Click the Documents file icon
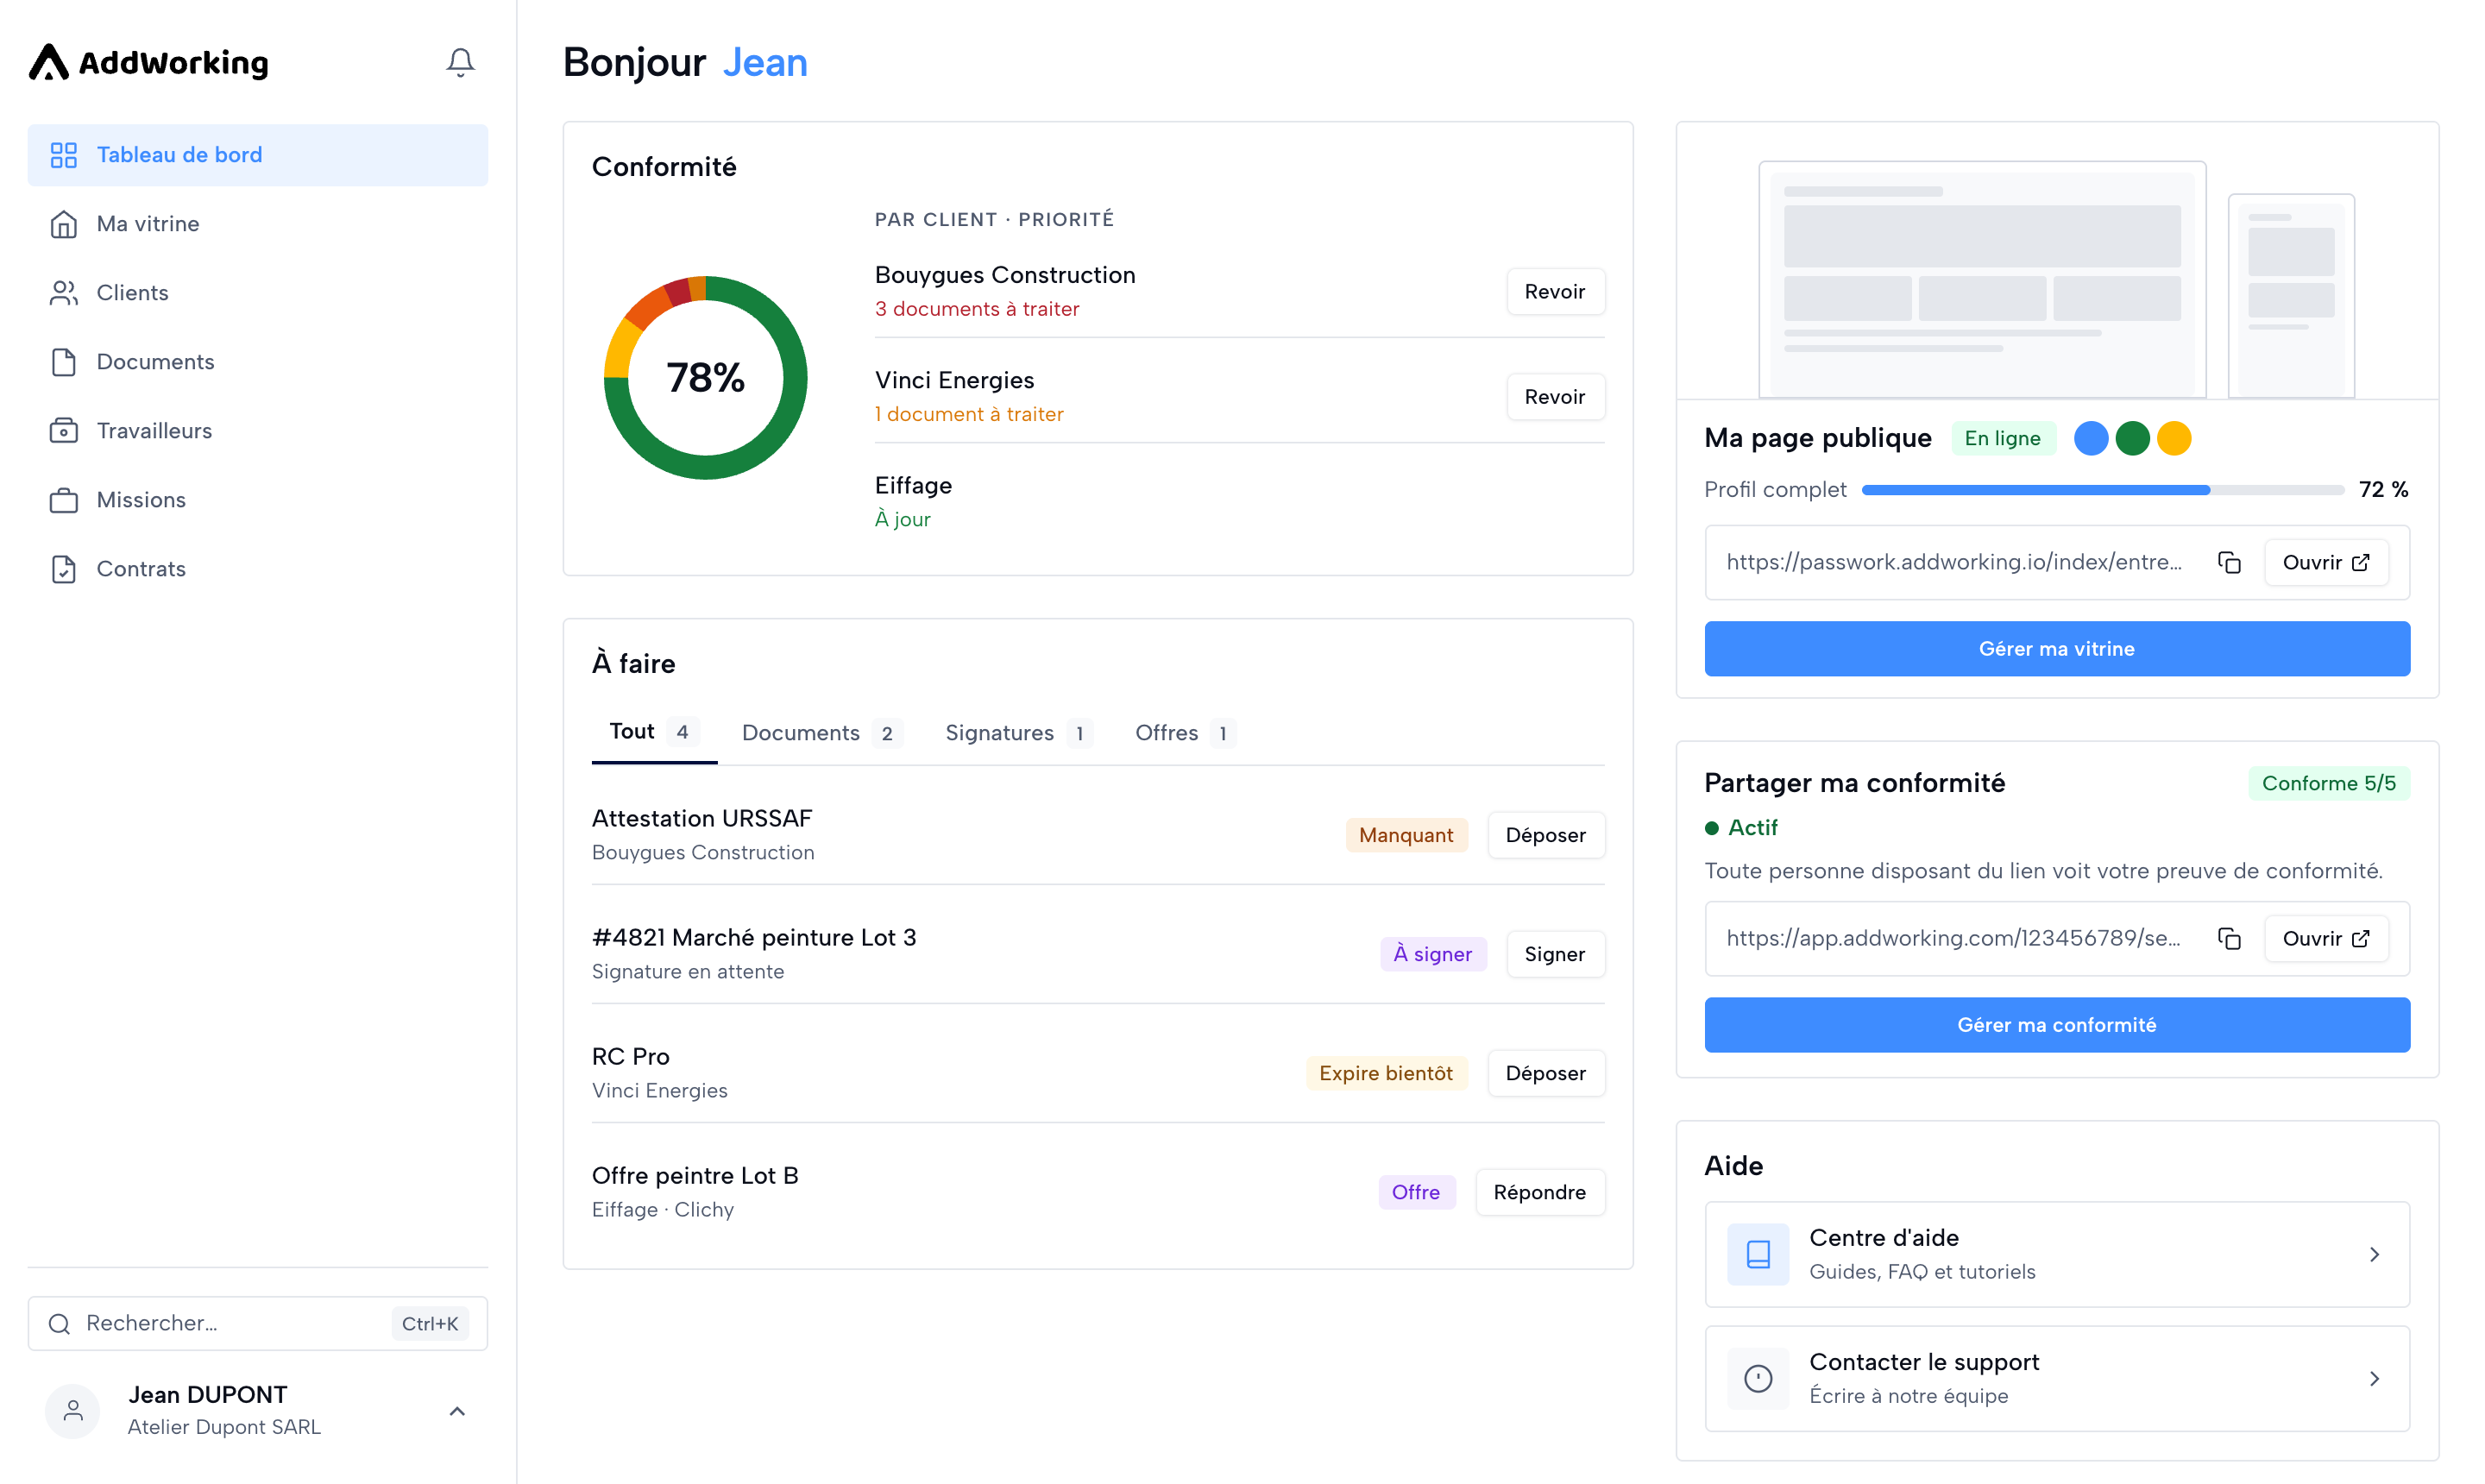This screenshot has width=2485, height=1484. coord(64,362)
